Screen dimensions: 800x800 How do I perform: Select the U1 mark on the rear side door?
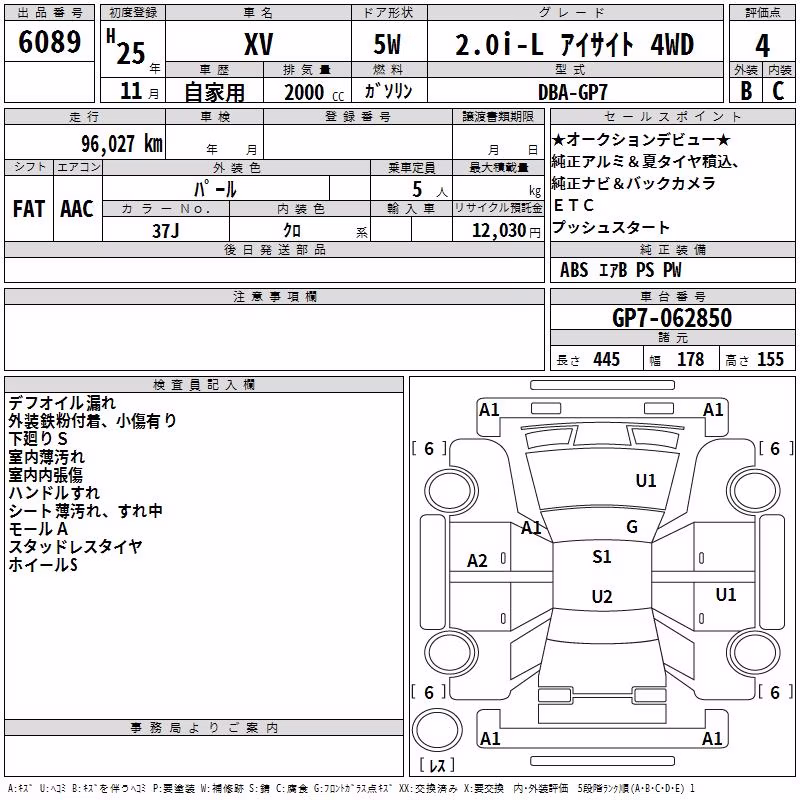click(726, 594)
